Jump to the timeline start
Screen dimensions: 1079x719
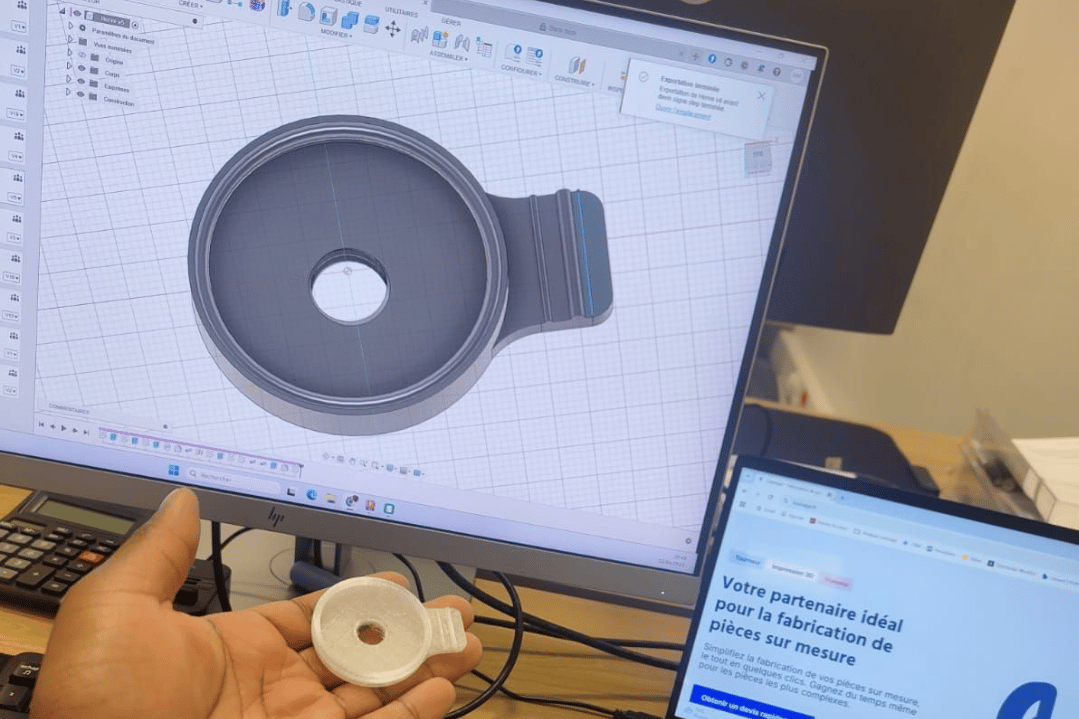coord(41,425)
